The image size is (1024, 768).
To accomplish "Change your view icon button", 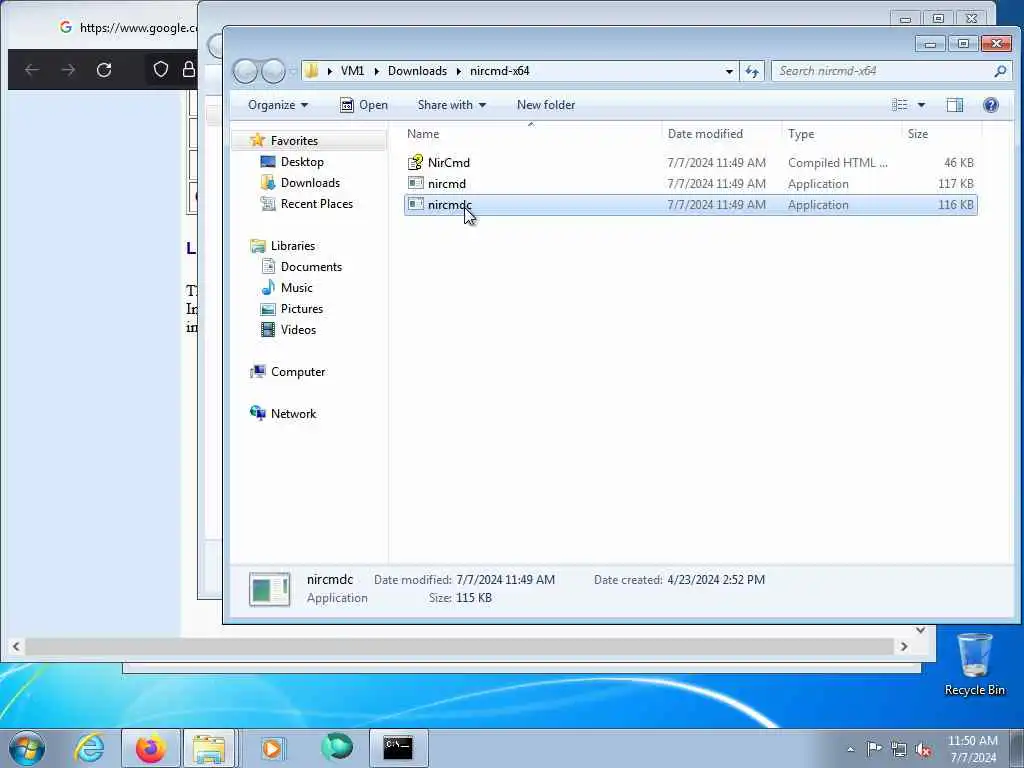I will tap(899, 105).
